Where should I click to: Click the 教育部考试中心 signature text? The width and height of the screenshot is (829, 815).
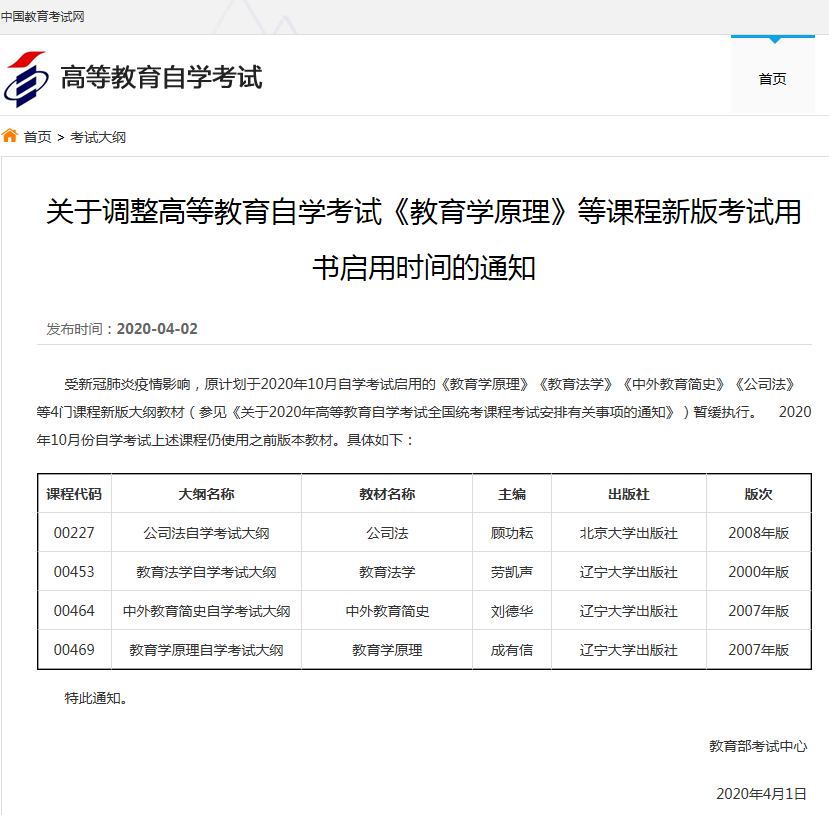pos(758,746)
